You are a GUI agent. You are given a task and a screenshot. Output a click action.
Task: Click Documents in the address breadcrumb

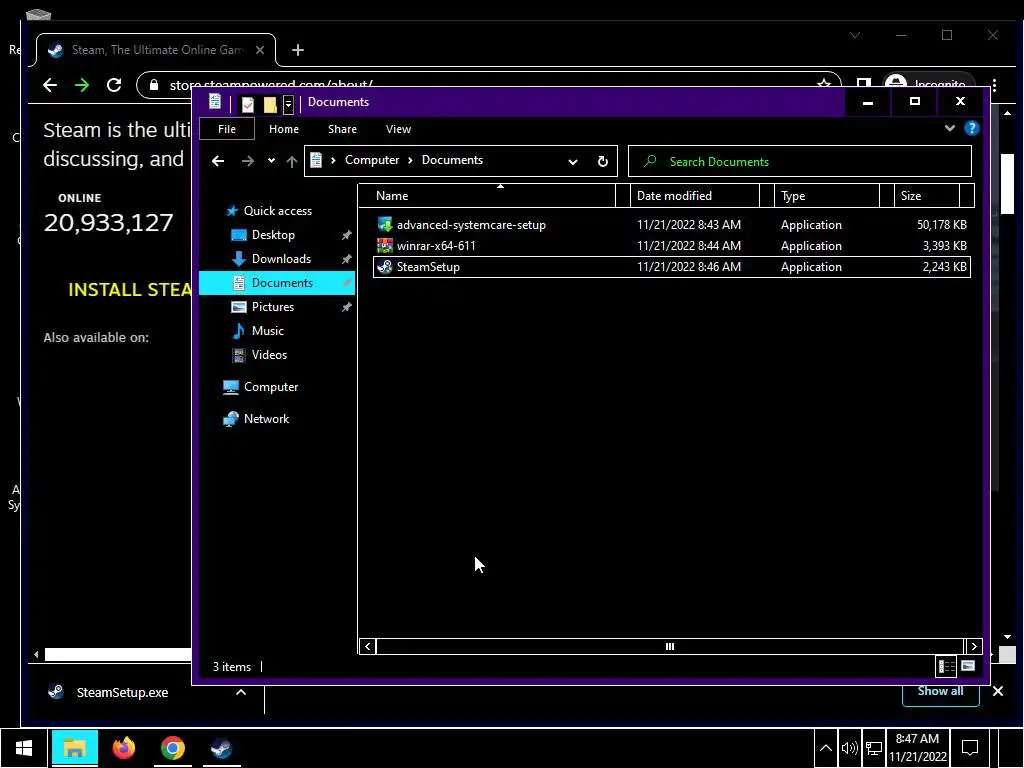[x=452, y=160]
